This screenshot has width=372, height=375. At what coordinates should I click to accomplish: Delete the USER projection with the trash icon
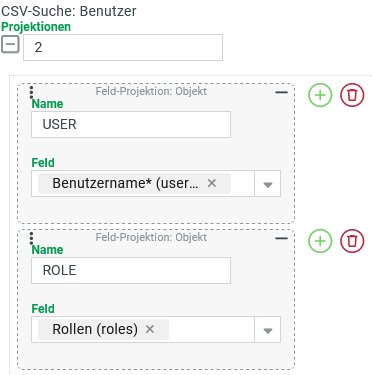click(352, 95)
